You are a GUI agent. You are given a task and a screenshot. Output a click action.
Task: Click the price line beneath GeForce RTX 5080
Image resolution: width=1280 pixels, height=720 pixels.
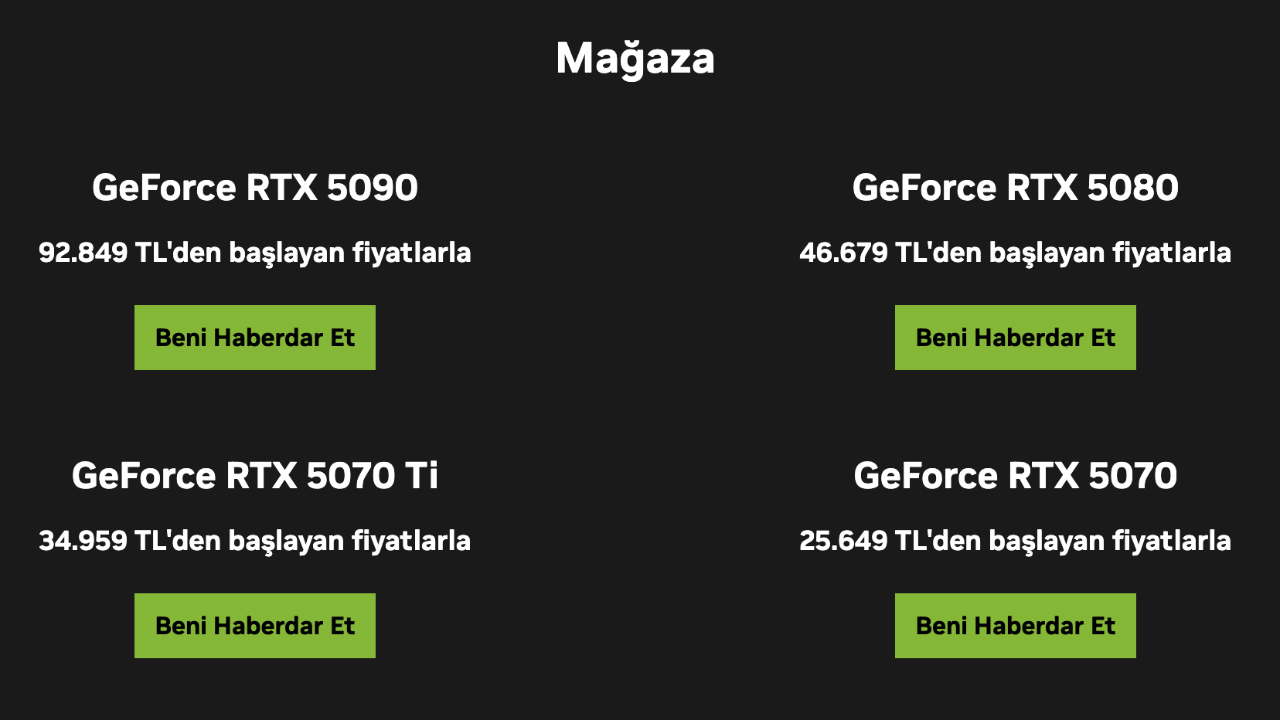1015,253
